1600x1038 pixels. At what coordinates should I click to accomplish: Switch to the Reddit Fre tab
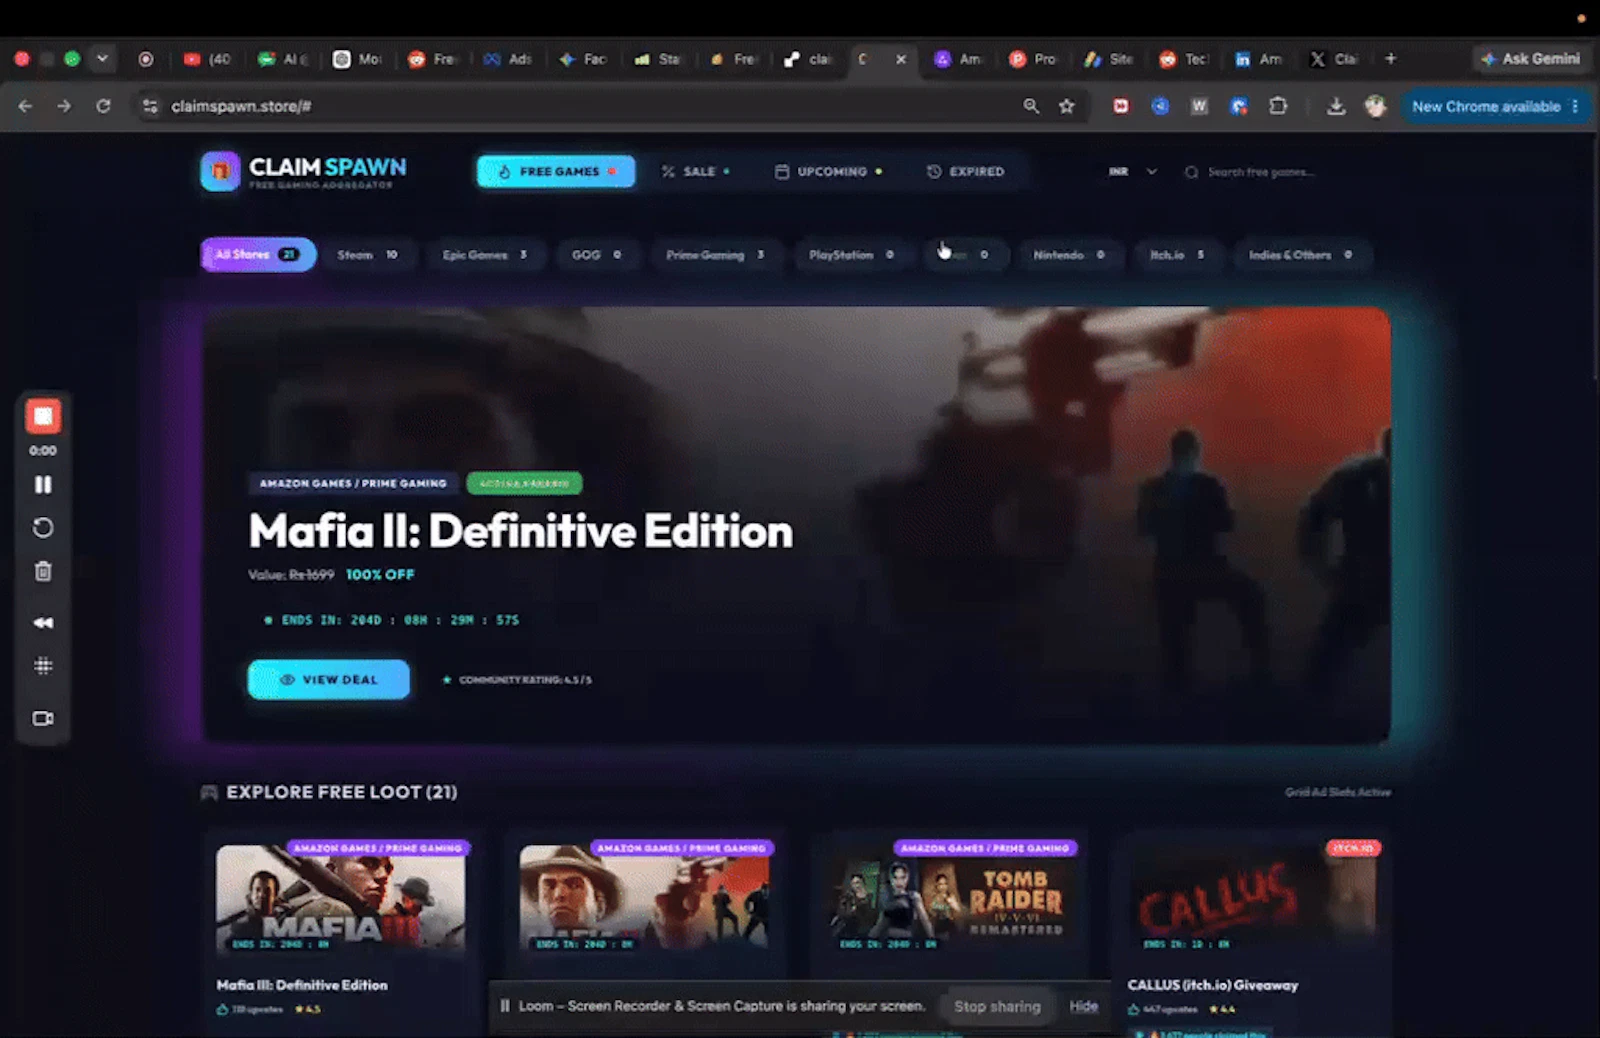[432, 59]
